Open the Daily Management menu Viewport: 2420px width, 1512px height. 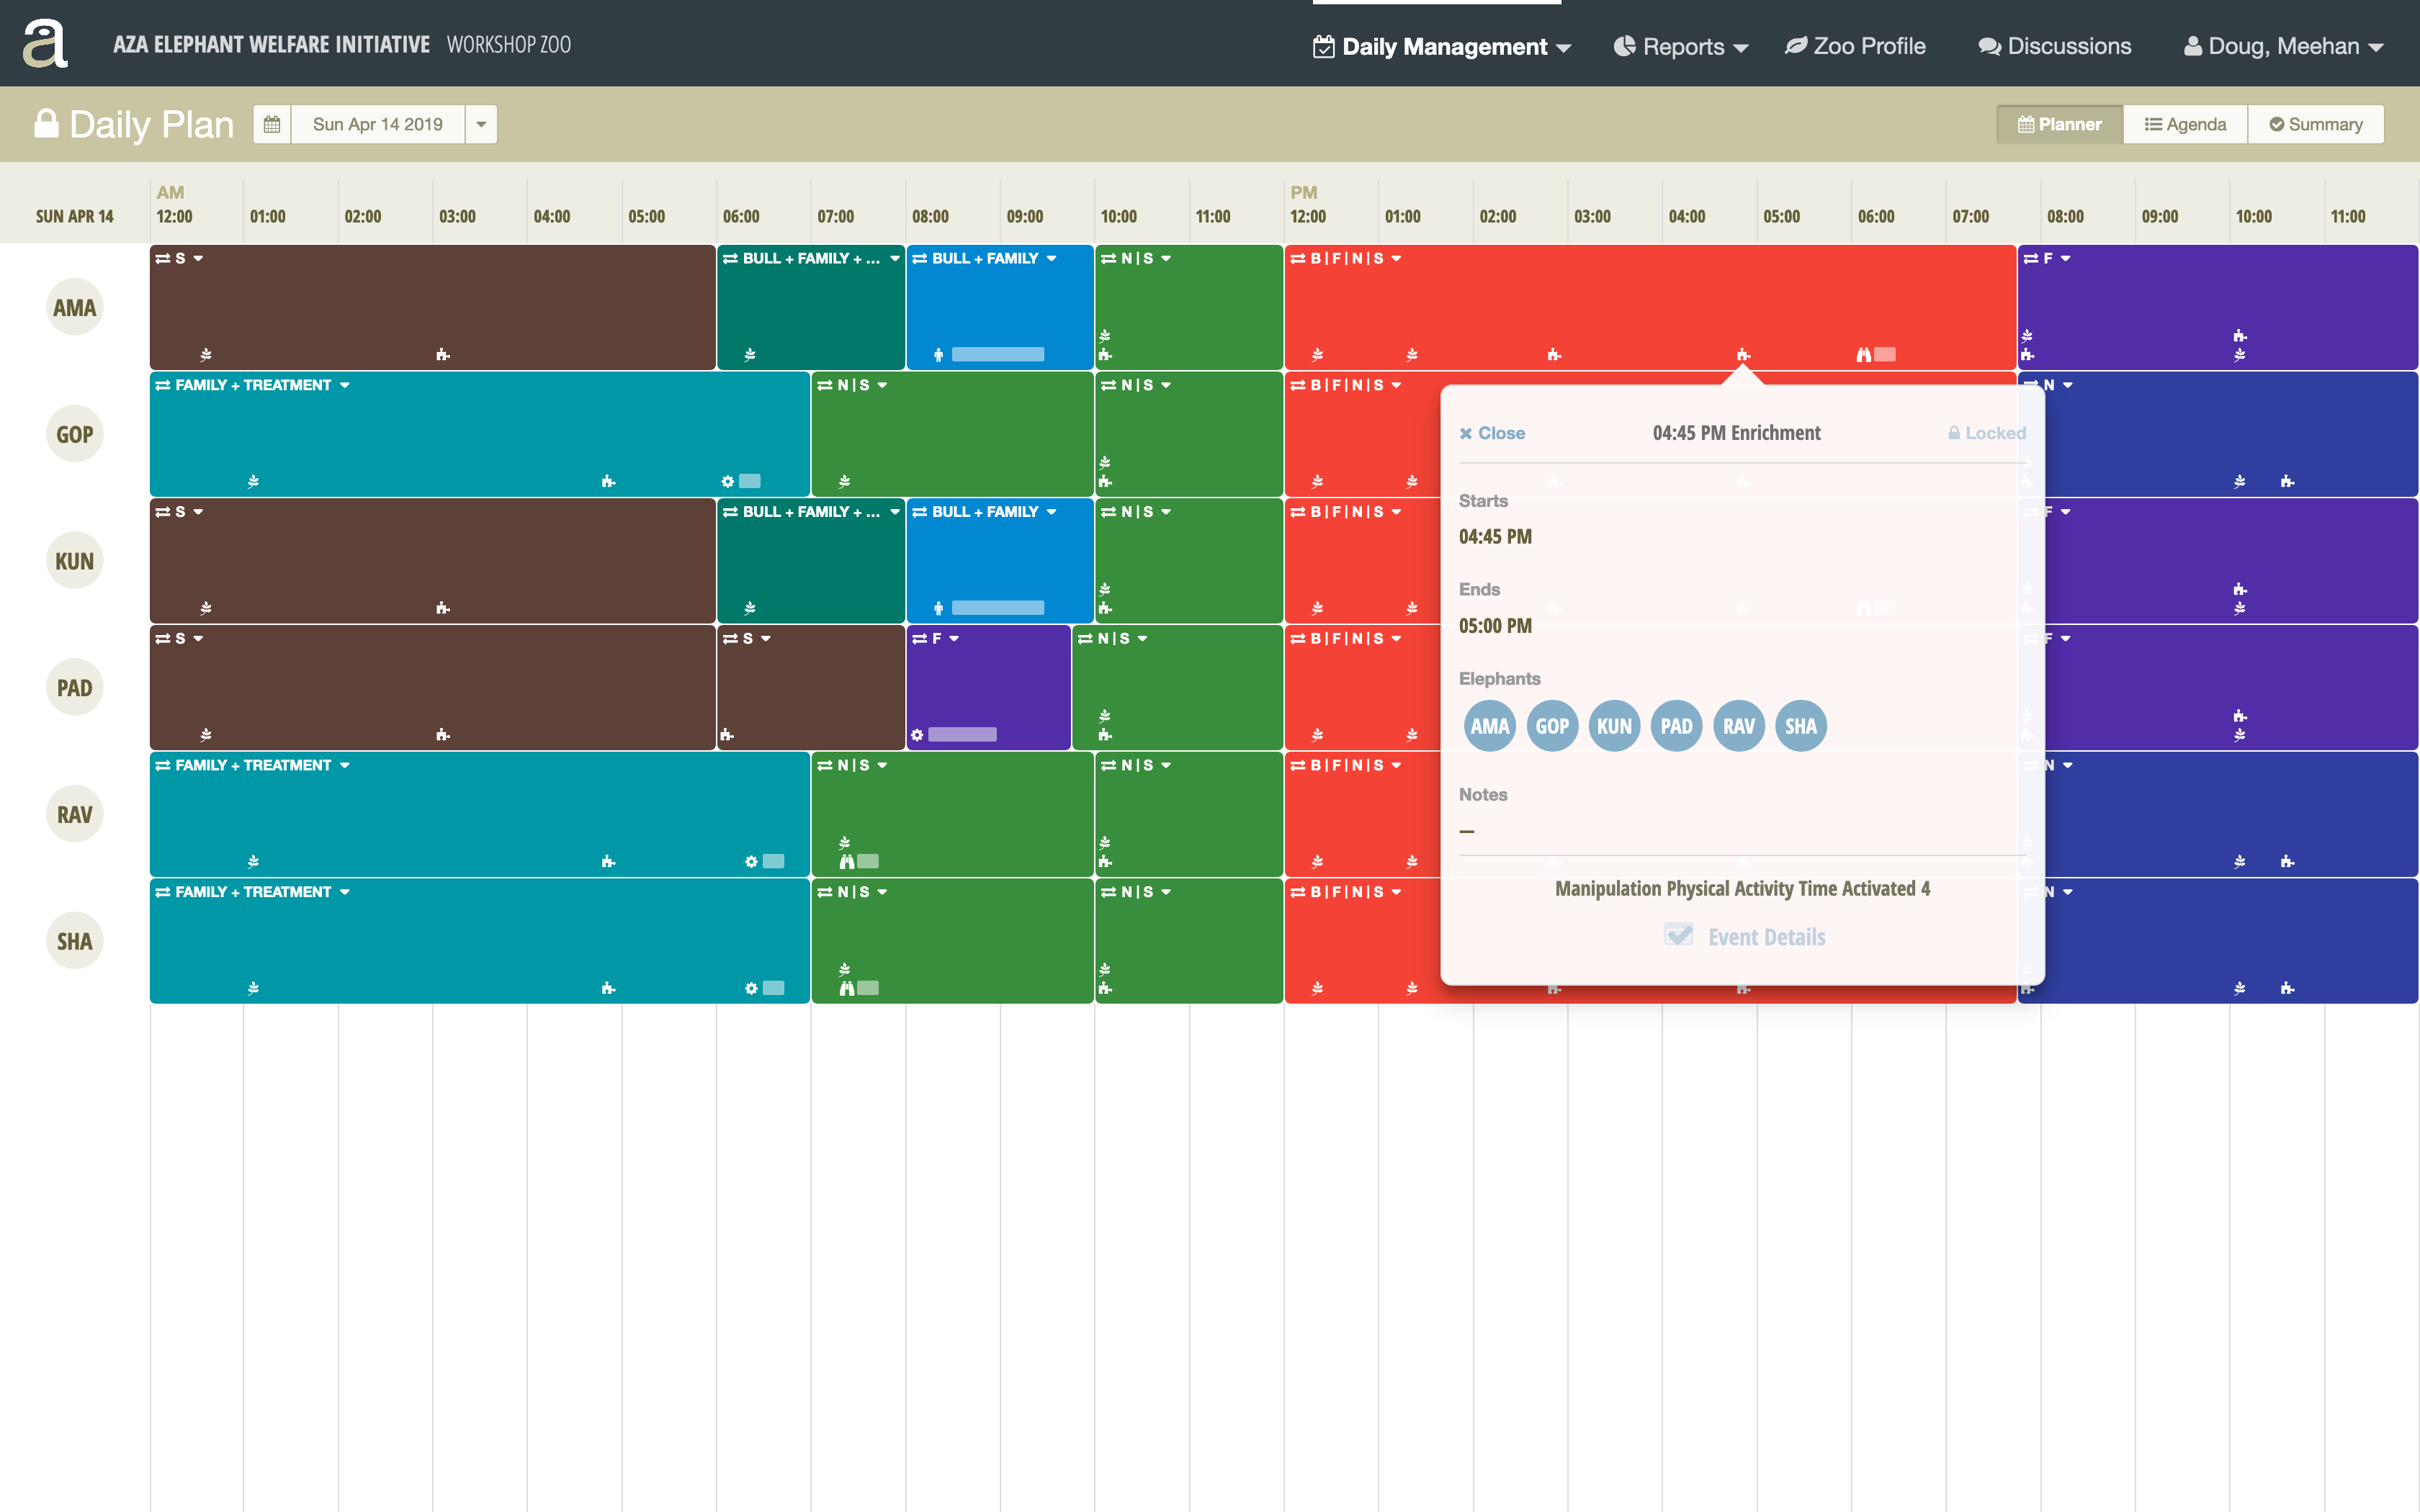(1440, 46)
